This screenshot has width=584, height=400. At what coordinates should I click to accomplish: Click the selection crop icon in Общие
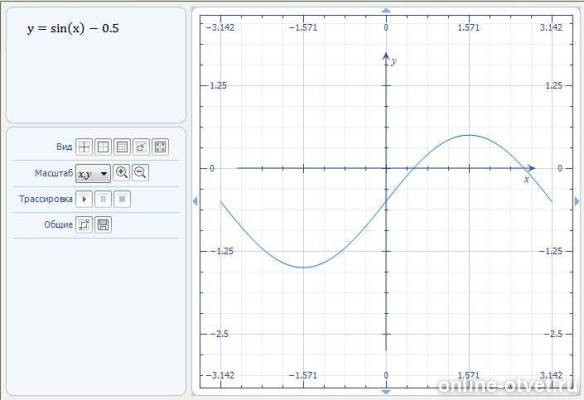click(84, 225)
